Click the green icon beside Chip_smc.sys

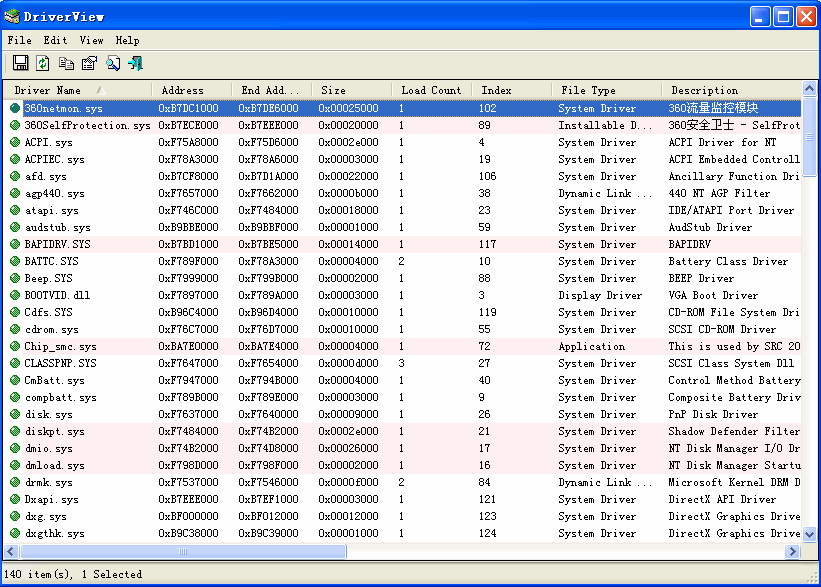[15, 347]
